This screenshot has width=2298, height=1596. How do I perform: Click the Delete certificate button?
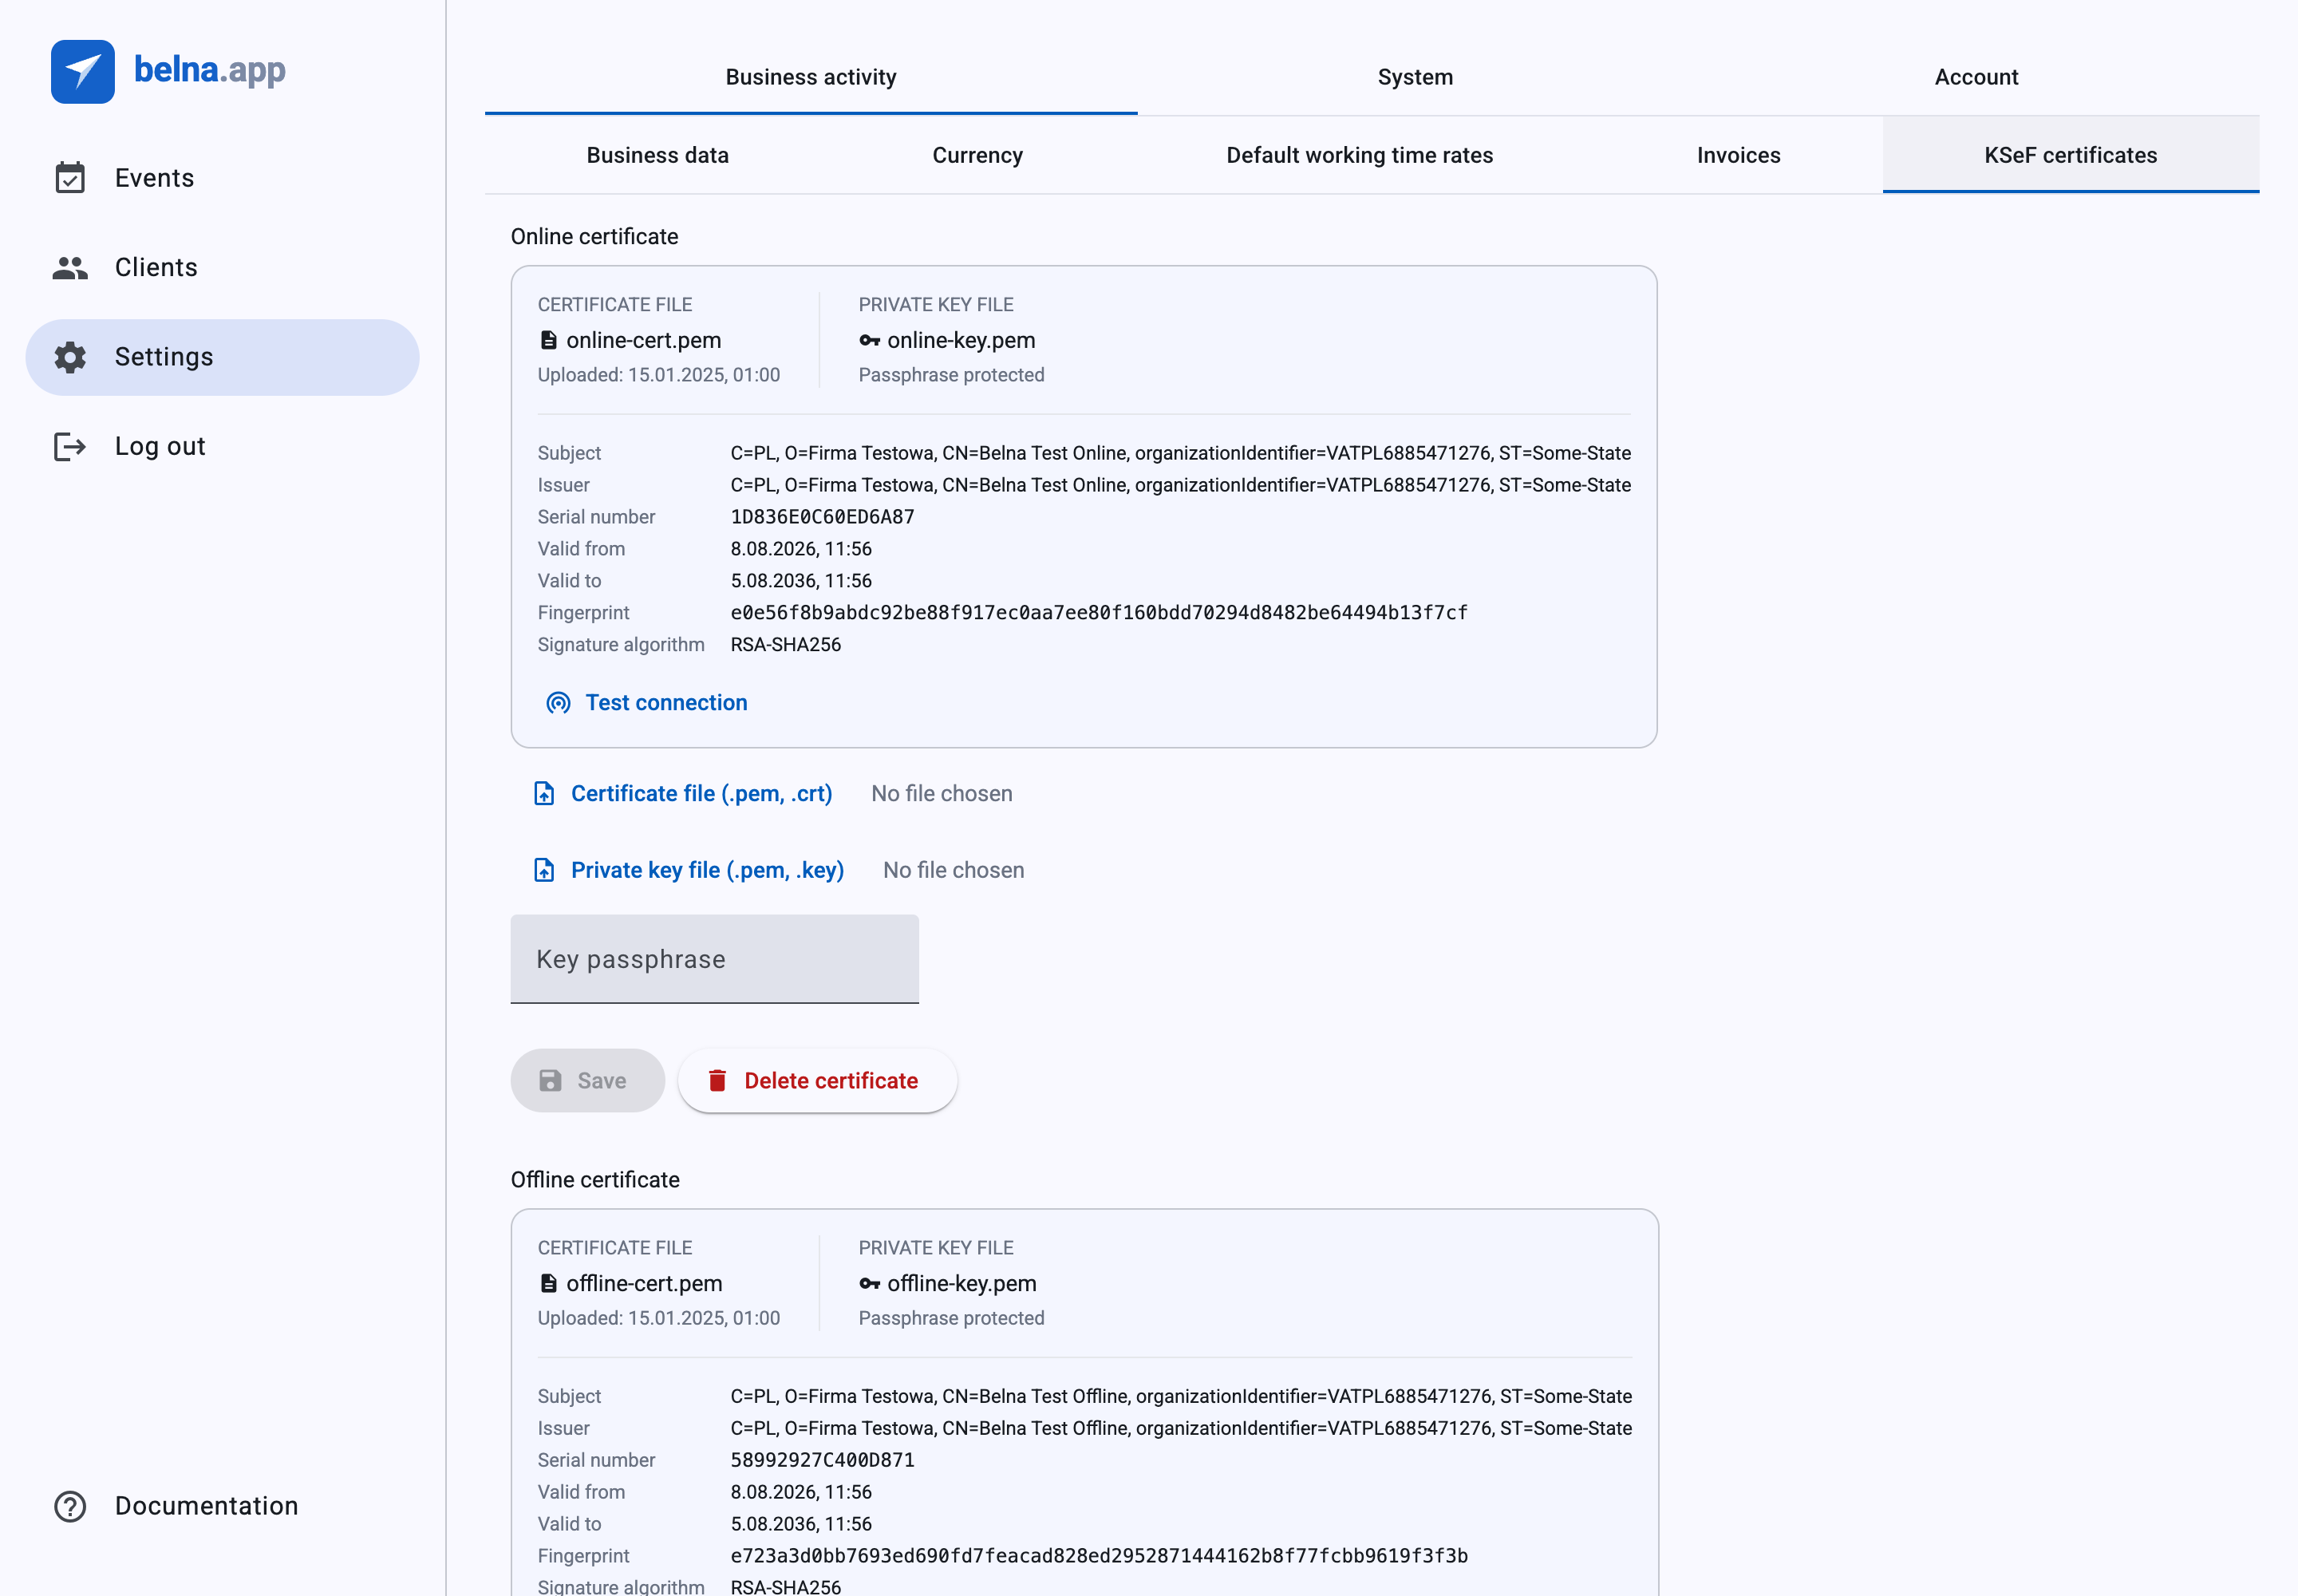click(818, 1081)
